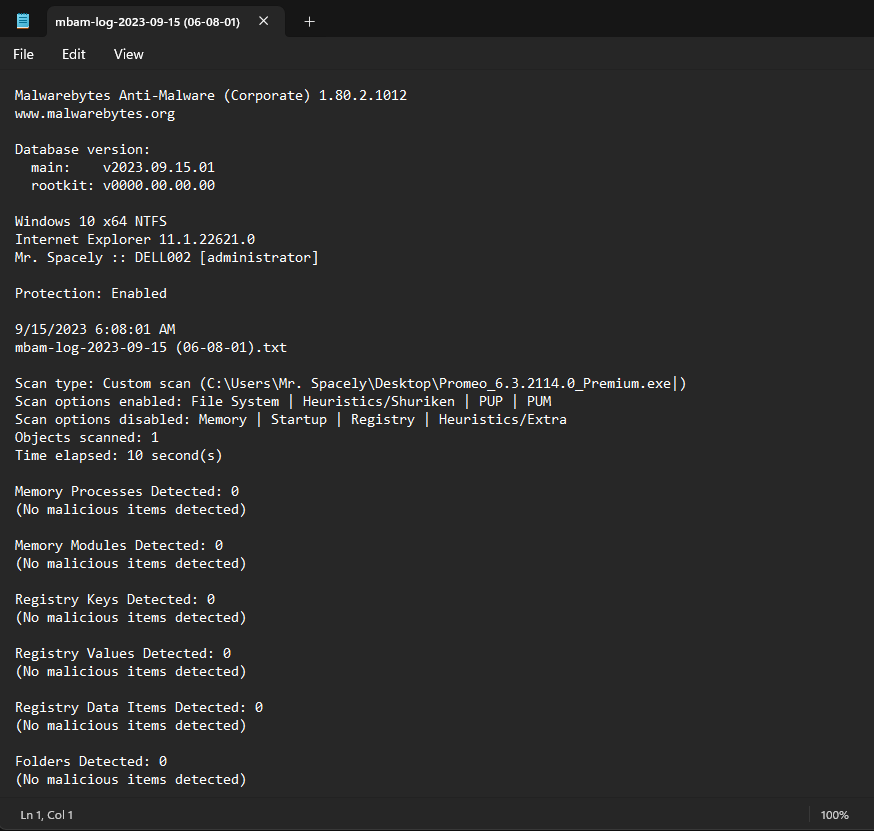Screen dimensions: 874x831
Task: Click the 'Protection: Enabled' line
Action: [x=91, y=293]
